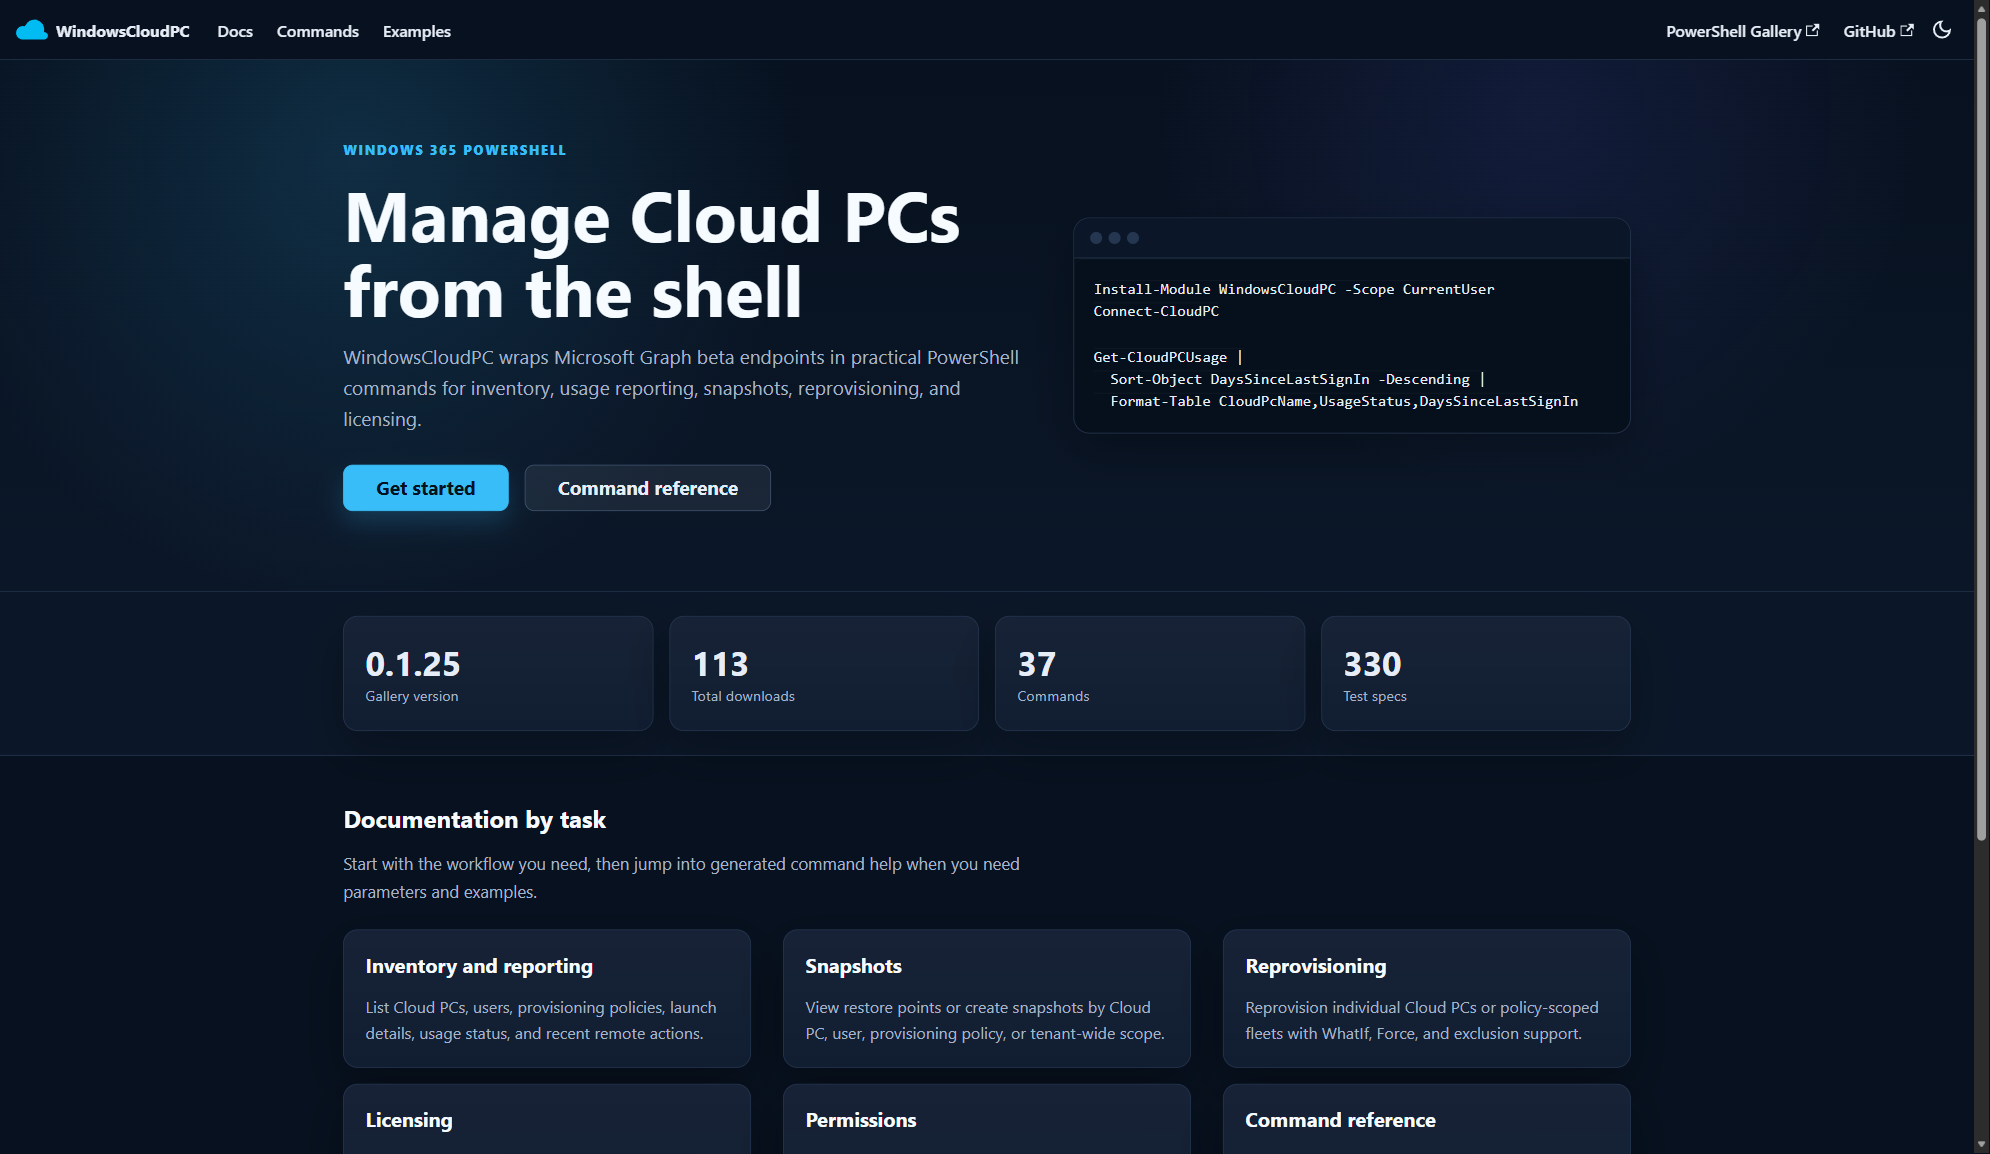
Task: Open the Inventory and reporting card
Action: [x=547, y=999]
